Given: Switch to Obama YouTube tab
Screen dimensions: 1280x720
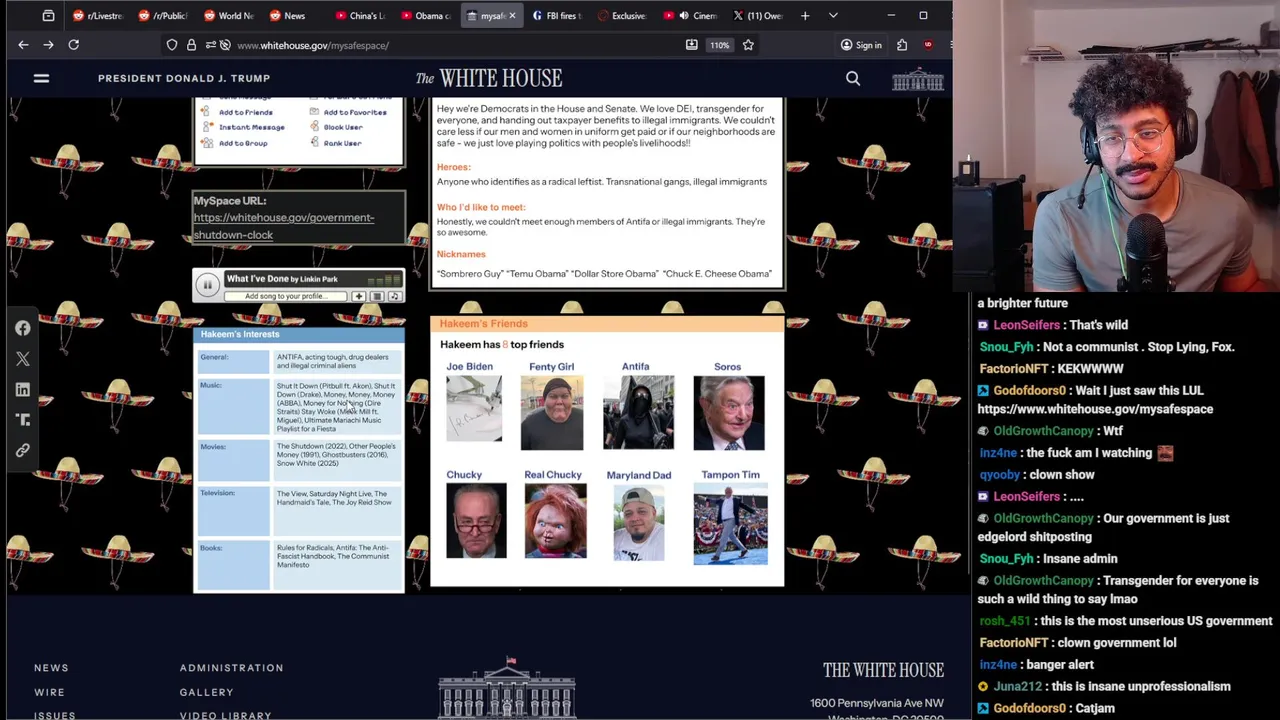Looking at the screenshot, I should [x=426, y=16].
